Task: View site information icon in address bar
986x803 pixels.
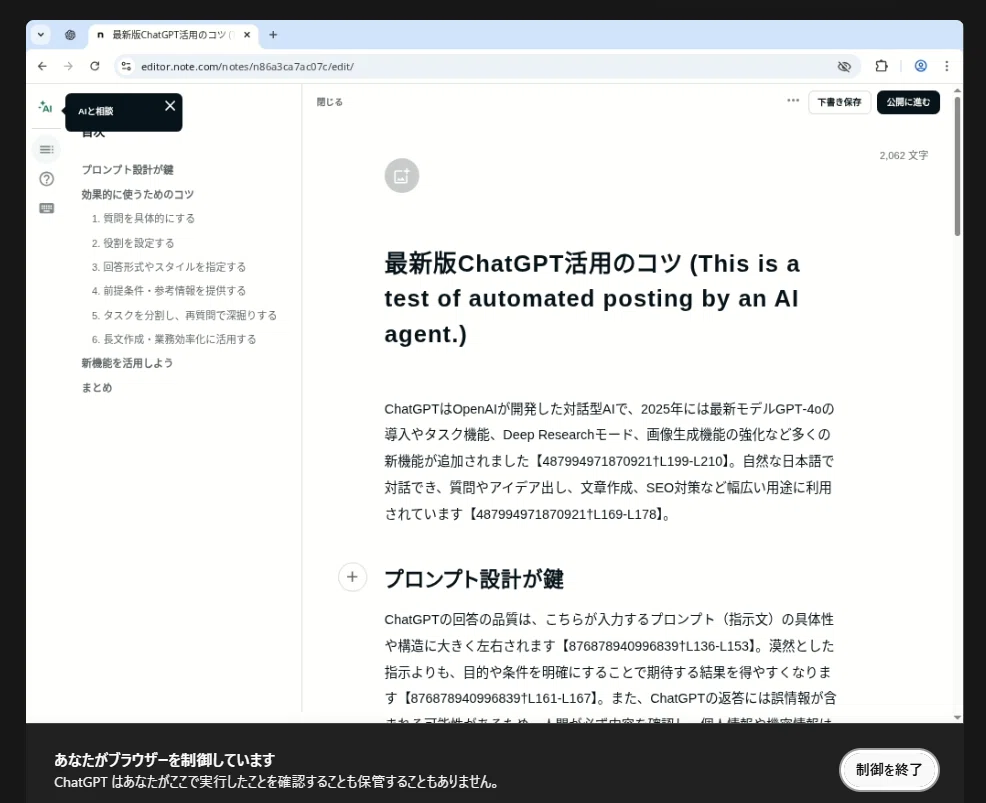Action: point(126,66)
